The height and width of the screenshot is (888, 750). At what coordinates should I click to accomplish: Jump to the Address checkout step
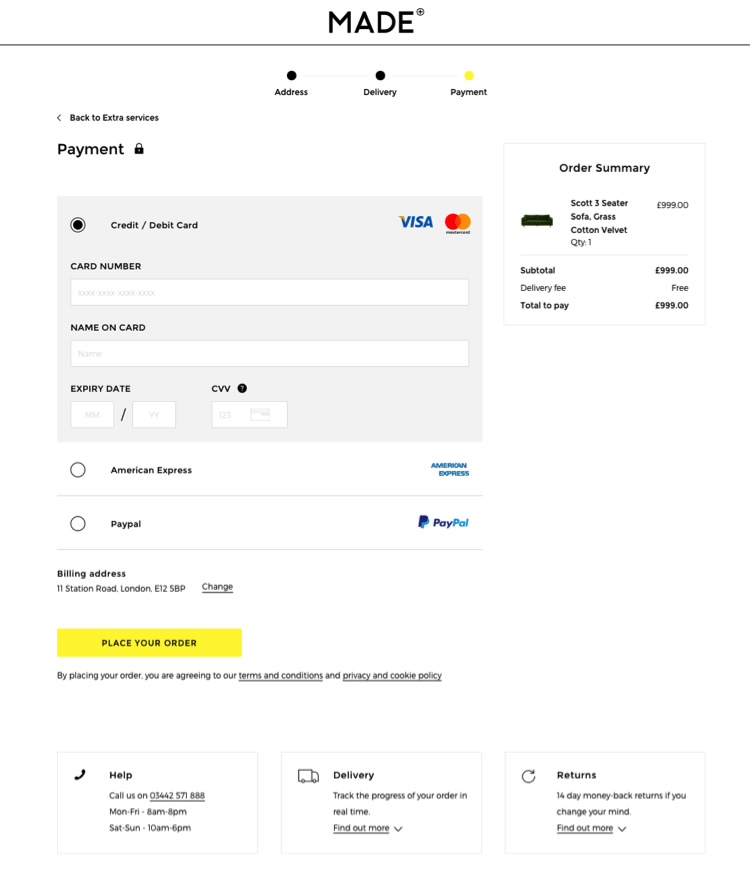click(x=291, y=76)
